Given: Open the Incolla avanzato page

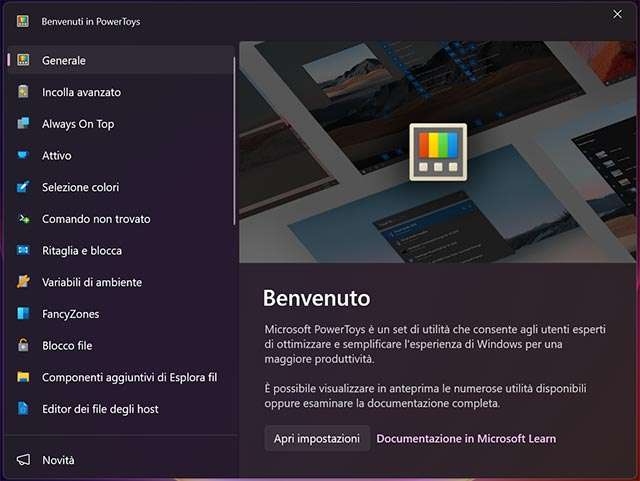Looking at the screenshot, I should [120, 92].
